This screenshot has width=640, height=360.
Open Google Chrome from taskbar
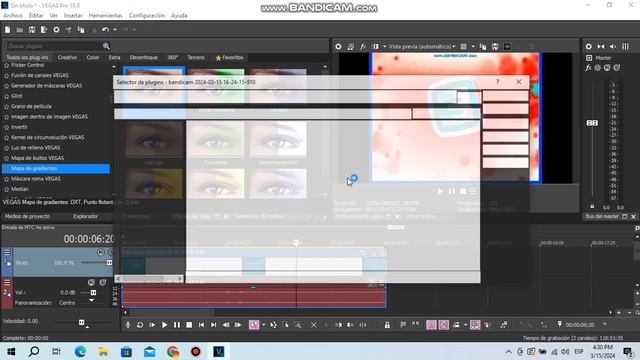(x=173, y=351)
